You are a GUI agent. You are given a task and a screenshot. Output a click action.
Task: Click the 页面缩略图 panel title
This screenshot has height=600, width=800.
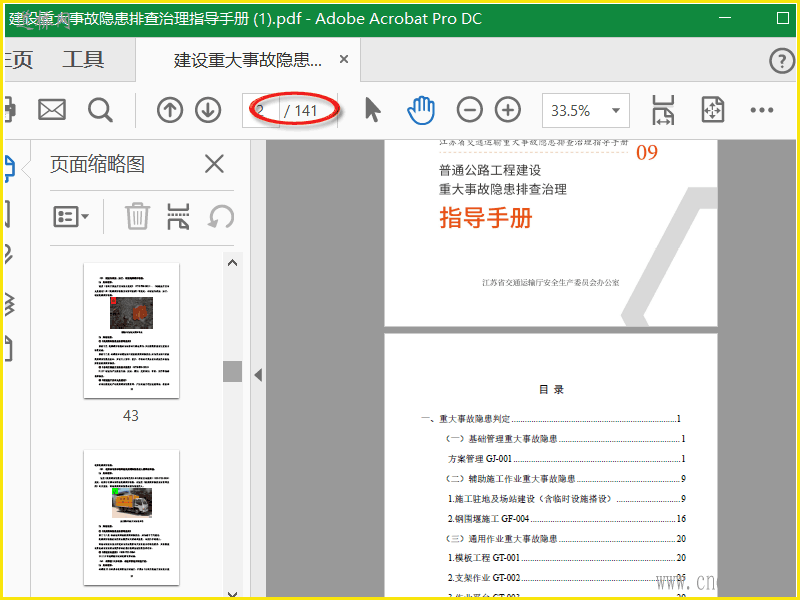tap(97, 164)
